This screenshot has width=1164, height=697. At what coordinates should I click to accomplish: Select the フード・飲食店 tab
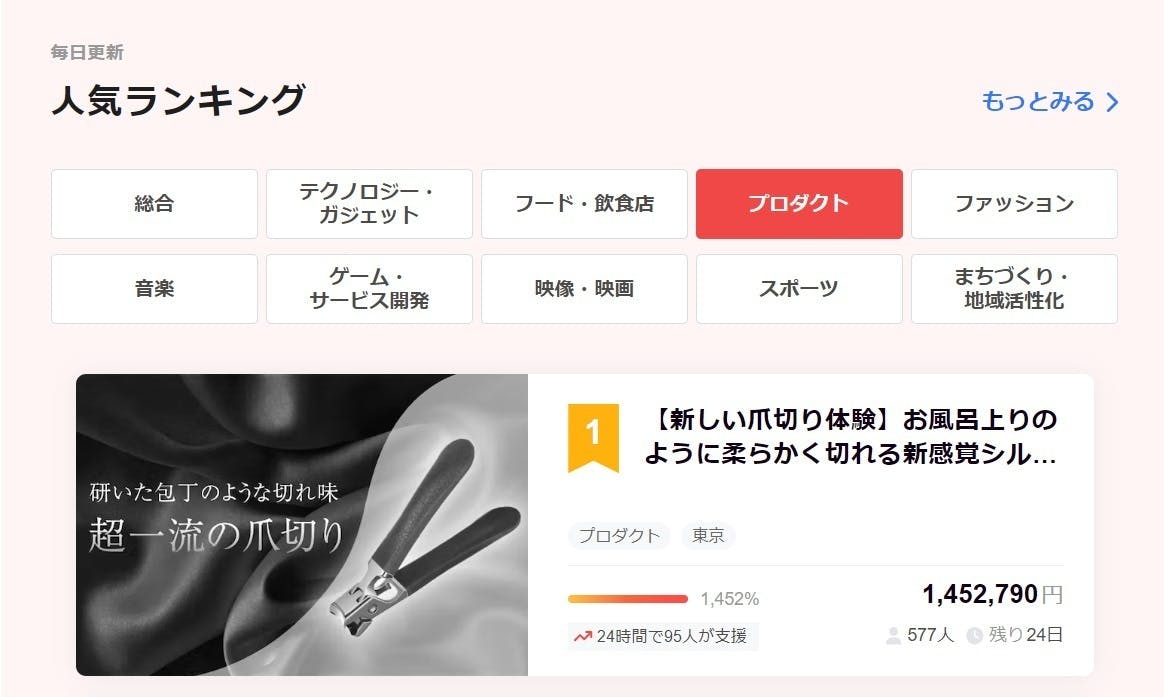584,204
